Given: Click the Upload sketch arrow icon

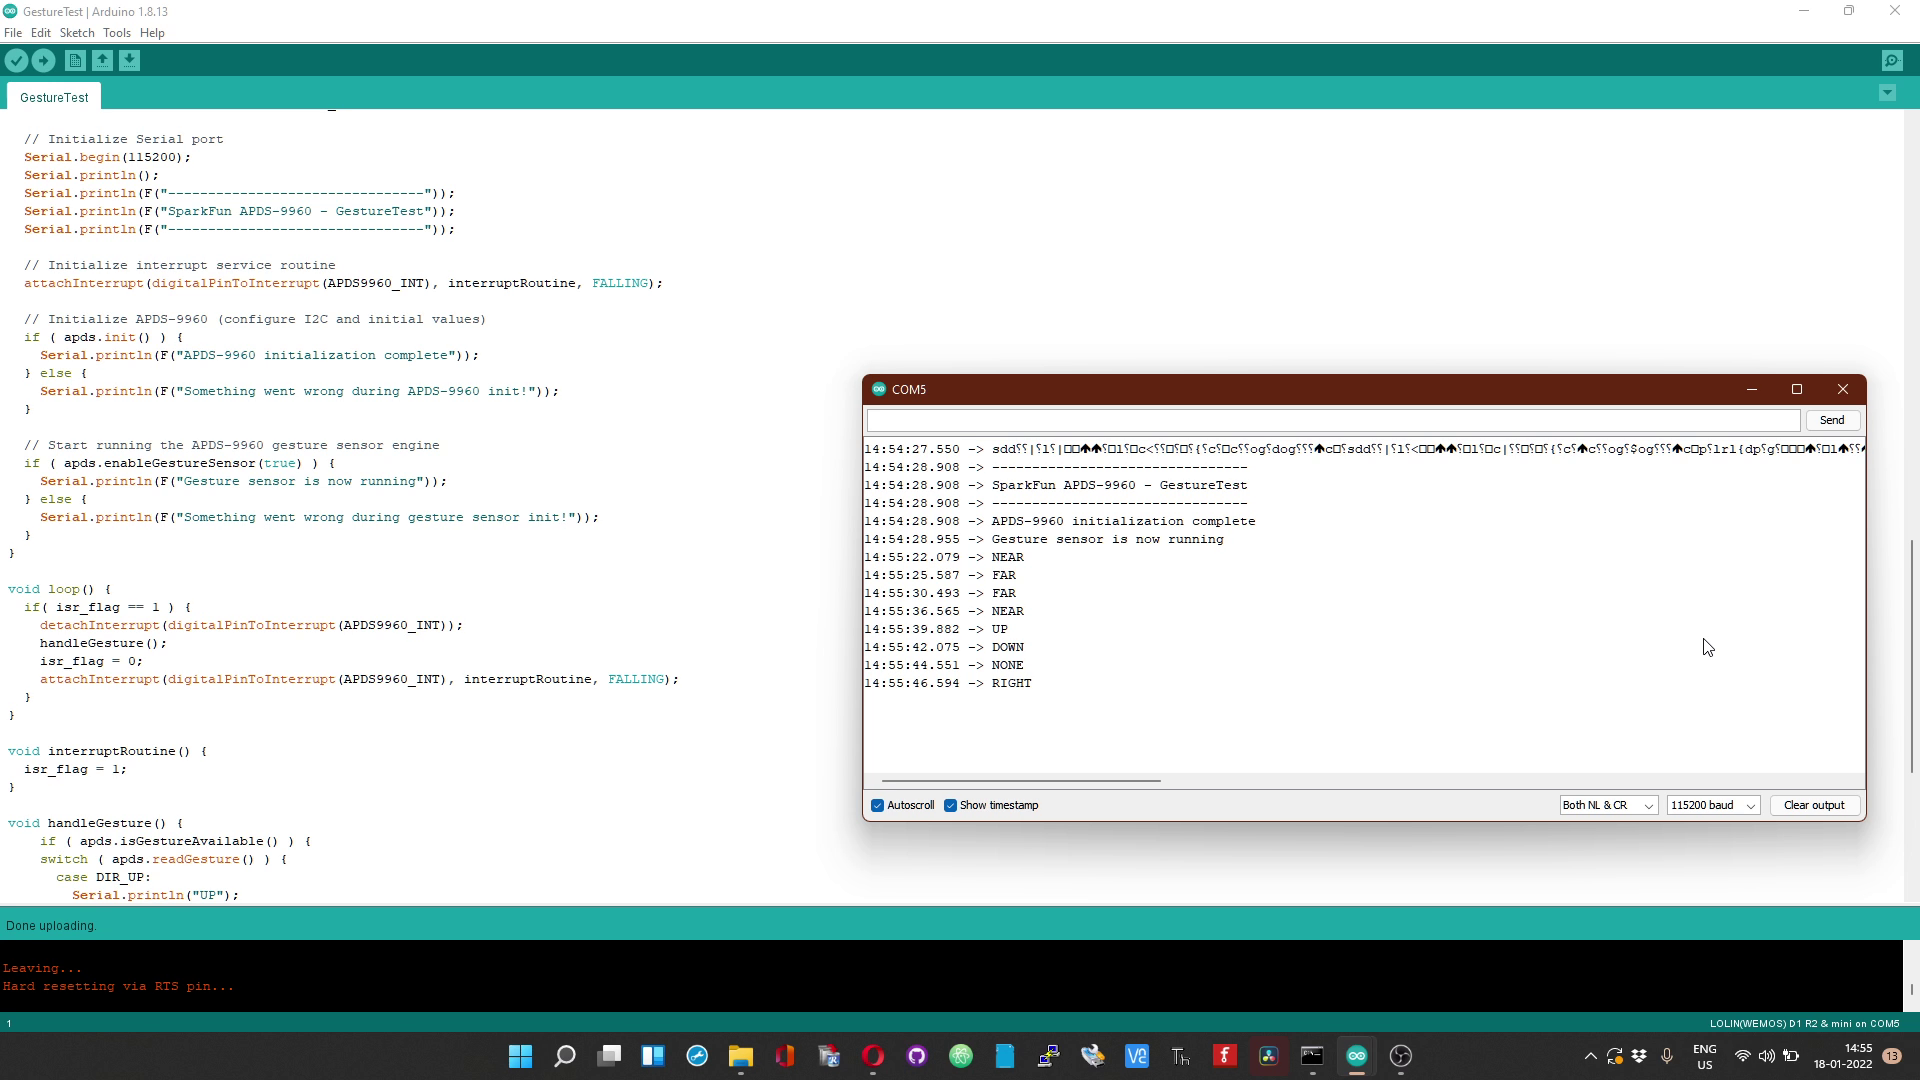Looking at the screenshot, I should coord(43,61).
